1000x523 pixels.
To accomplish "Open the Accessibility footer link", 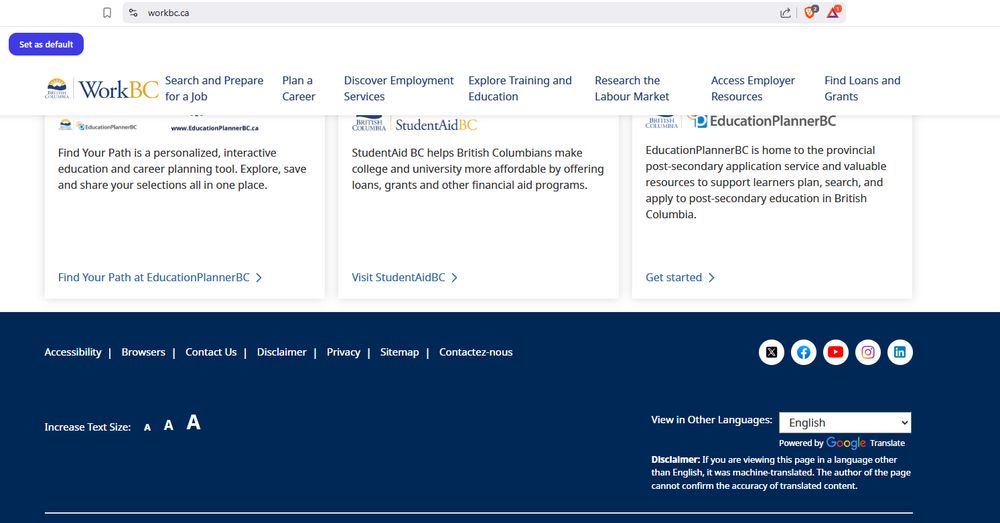I will [x=73, y=352].
